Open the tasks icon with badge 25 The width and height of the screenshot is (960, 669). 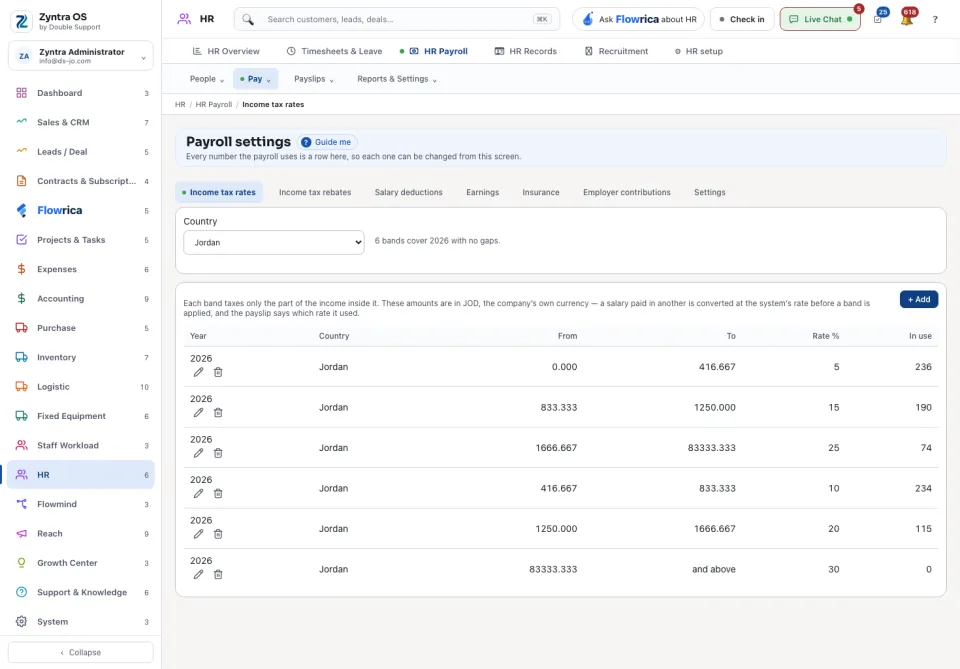(878, 19)
